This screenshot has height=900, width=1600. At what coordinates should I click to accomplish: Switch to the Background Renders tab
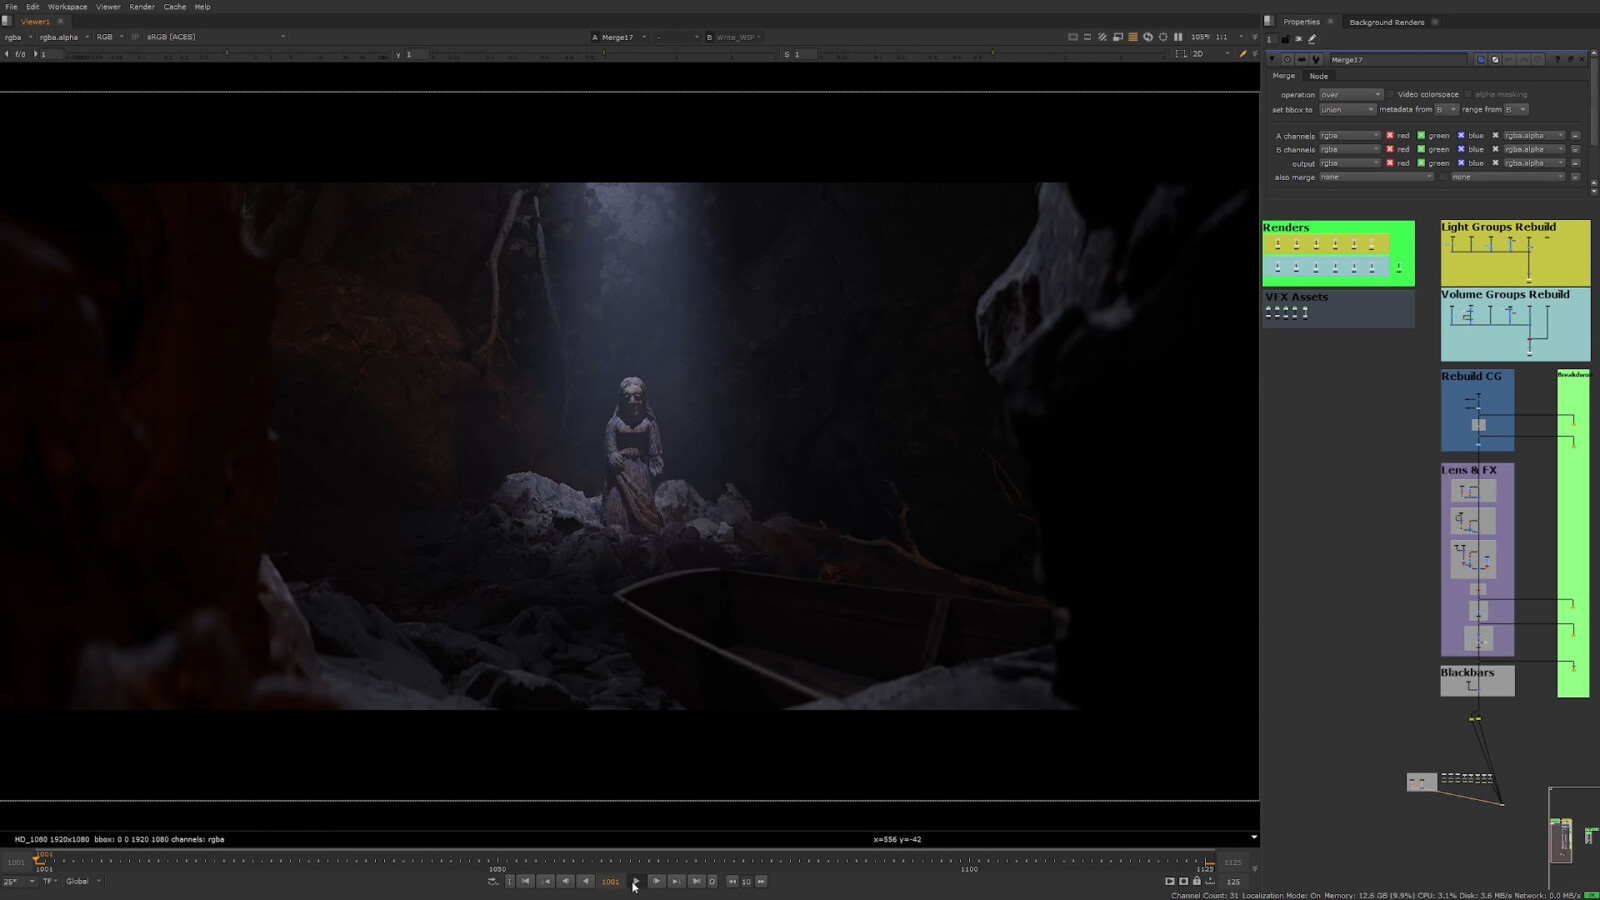tap(1387, 22)
